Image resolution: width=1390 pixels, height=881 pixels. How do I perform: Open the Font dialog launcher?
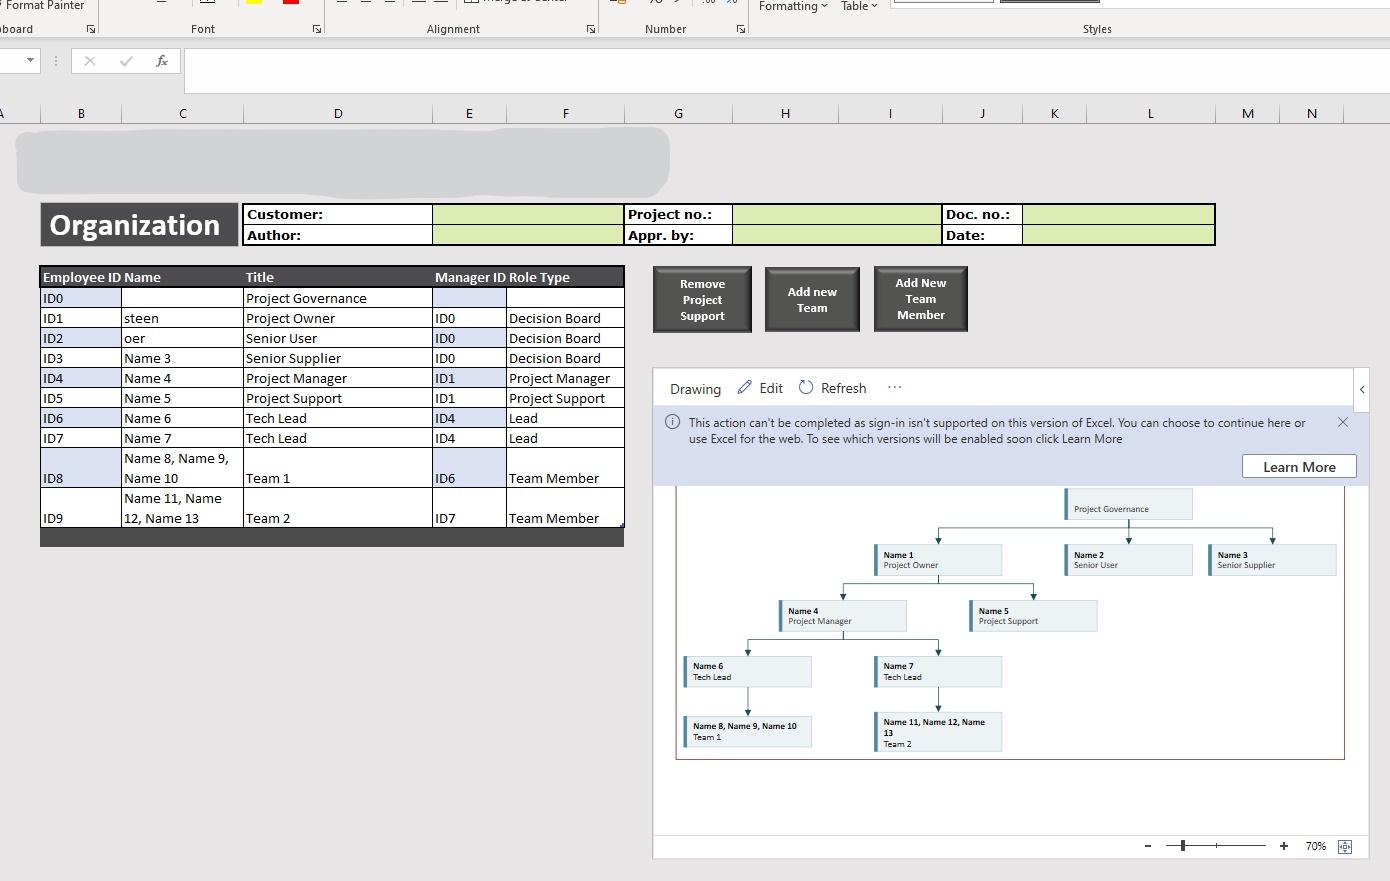(x=317, y=29)
